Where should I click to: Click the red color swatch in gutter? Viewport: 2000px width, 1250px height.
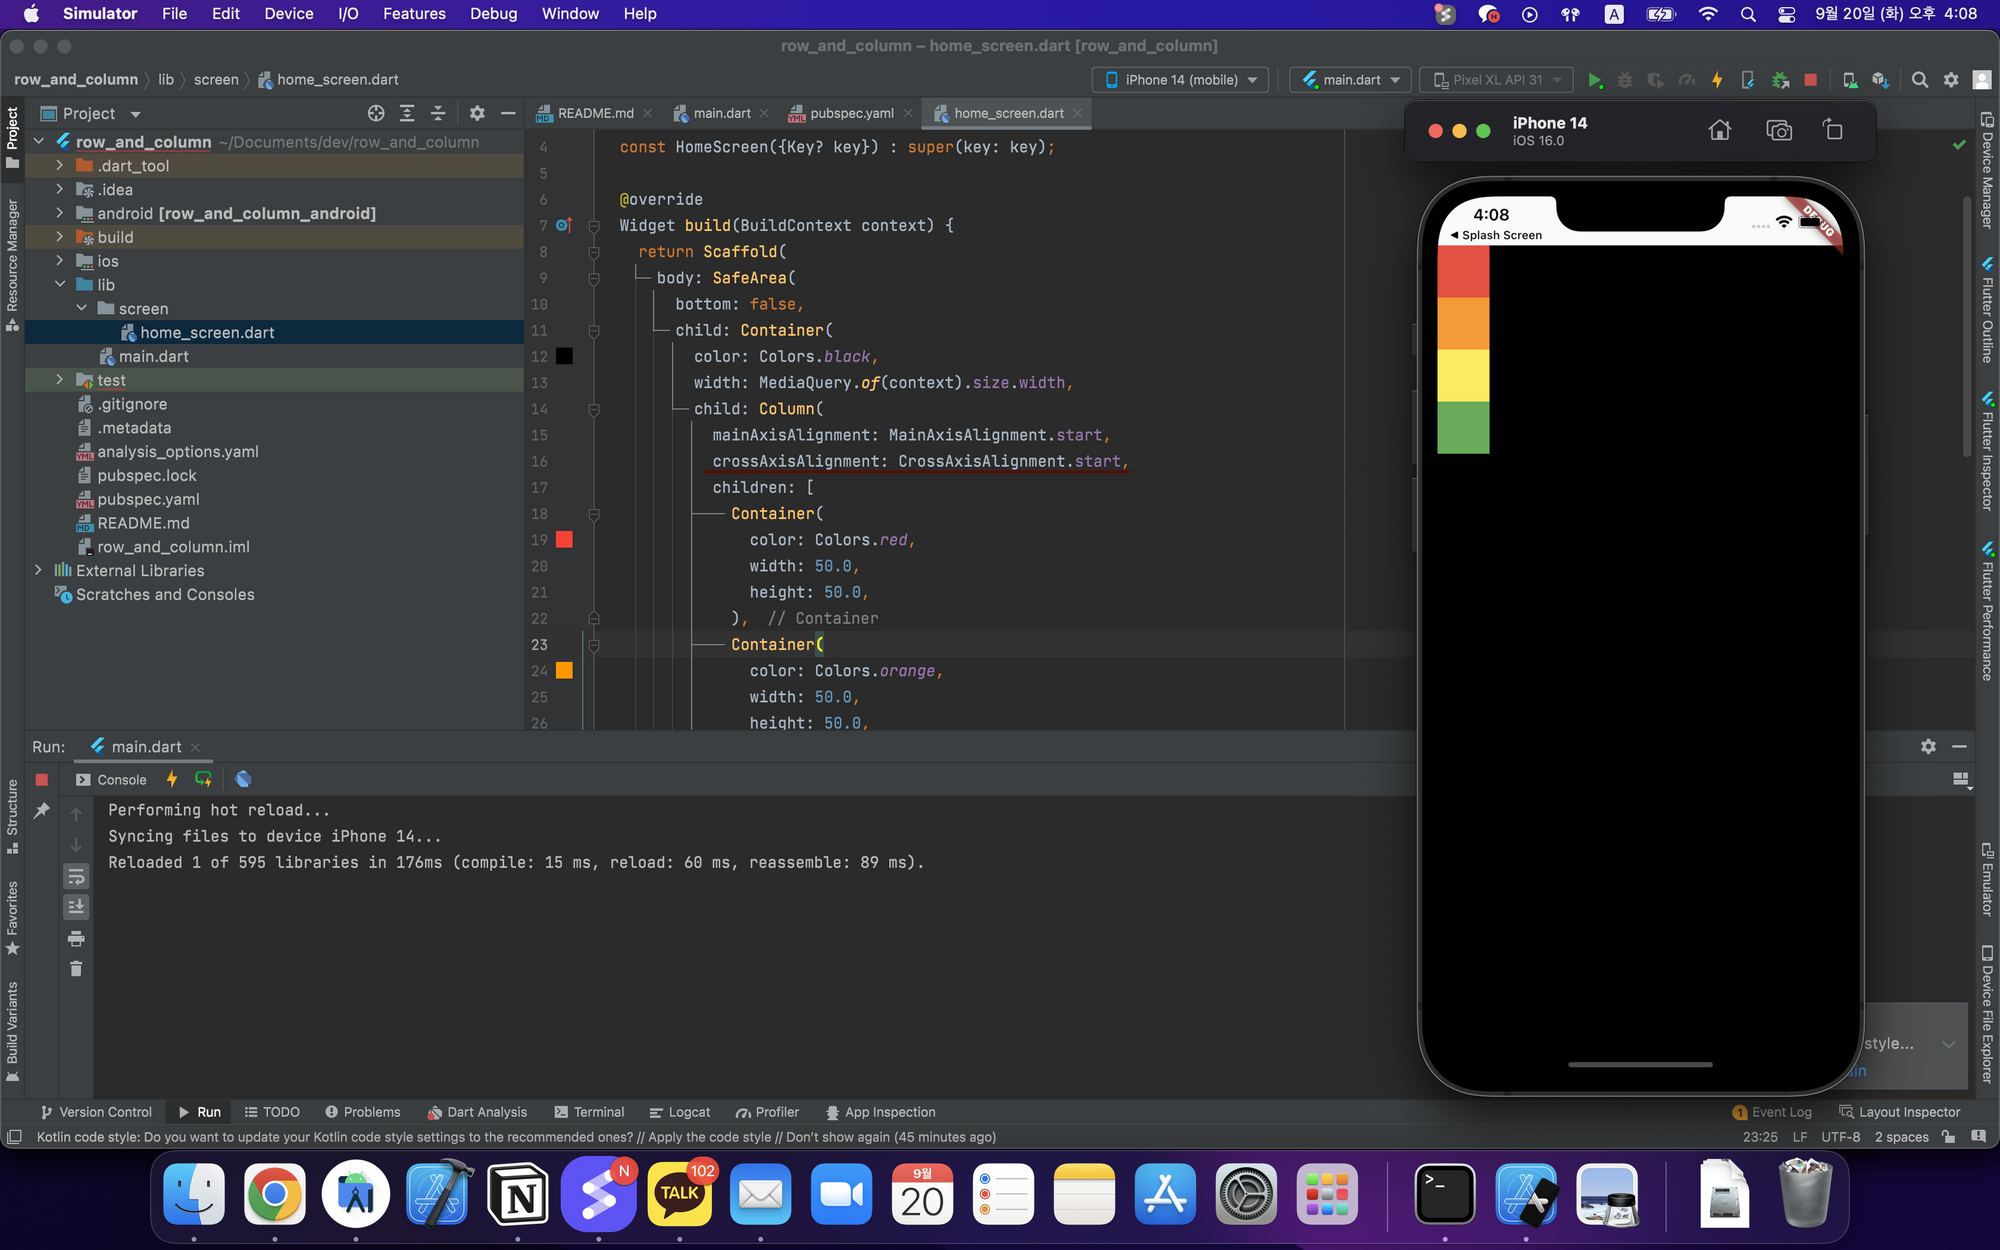tap(564, 540)
